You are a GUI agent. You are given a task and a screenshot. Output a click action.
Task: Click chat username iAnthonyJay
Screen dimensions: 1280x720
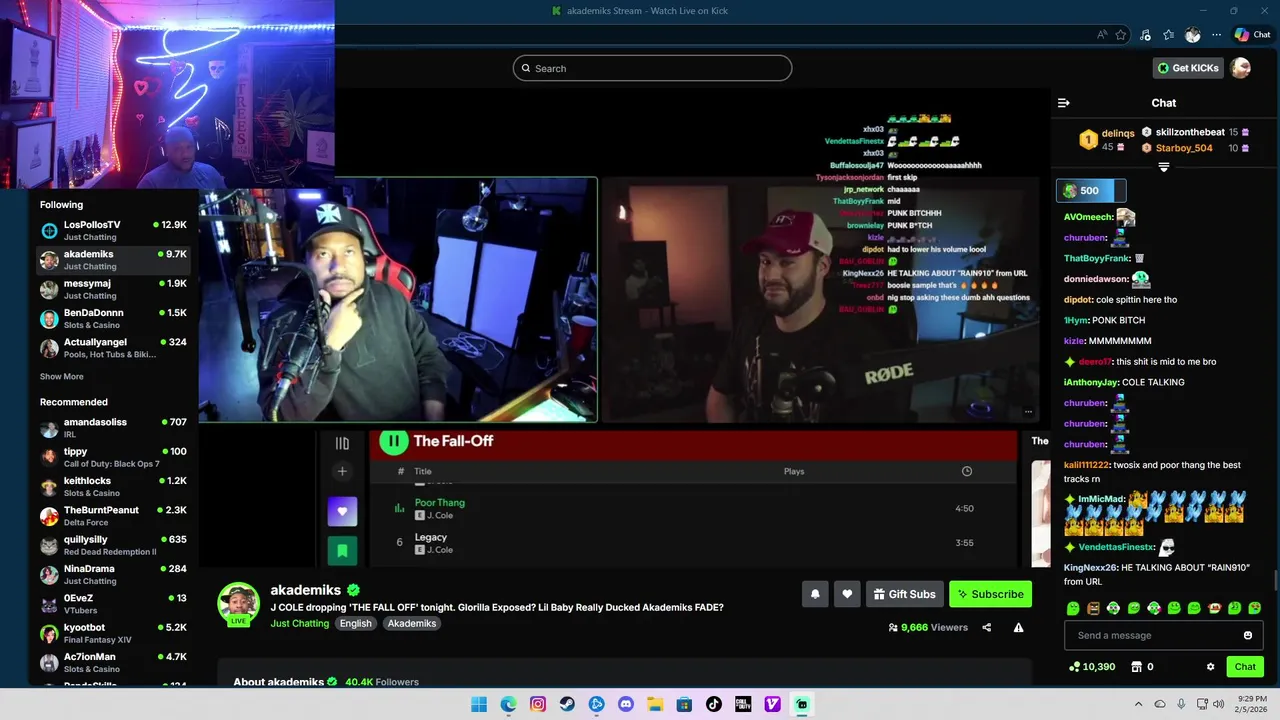tap(1091, 382)
